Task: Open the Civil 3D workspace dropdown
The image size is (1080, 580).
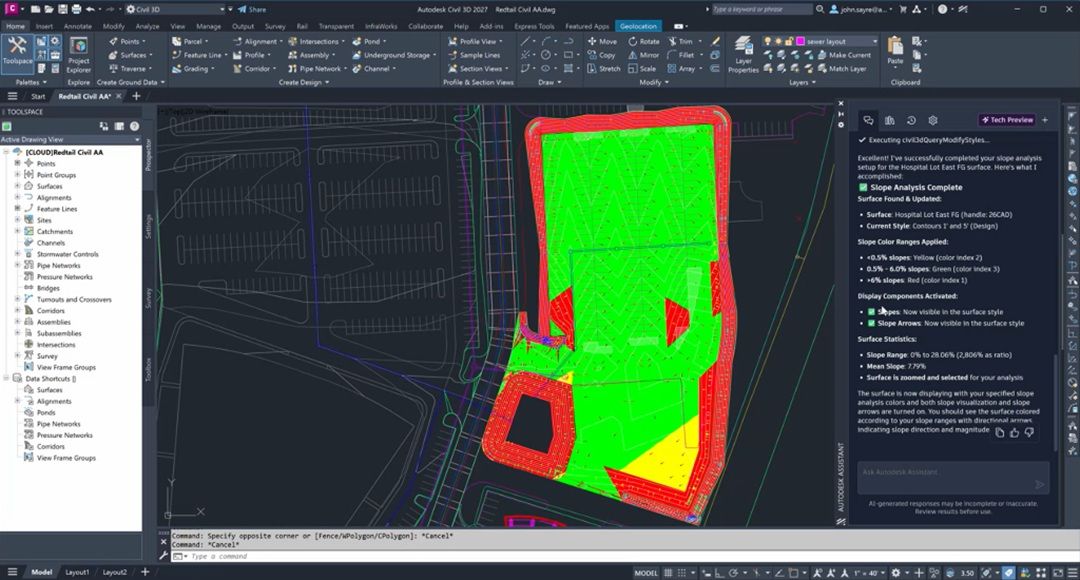Action: click(222, 10)
